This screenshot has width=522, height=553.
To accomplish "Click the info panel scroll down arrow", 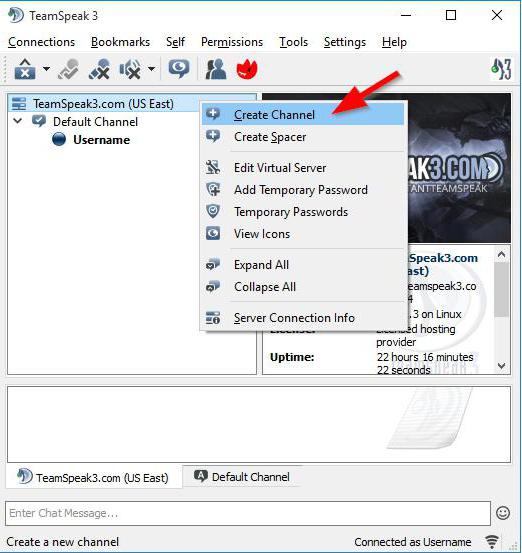I will (x=502, y=366).
